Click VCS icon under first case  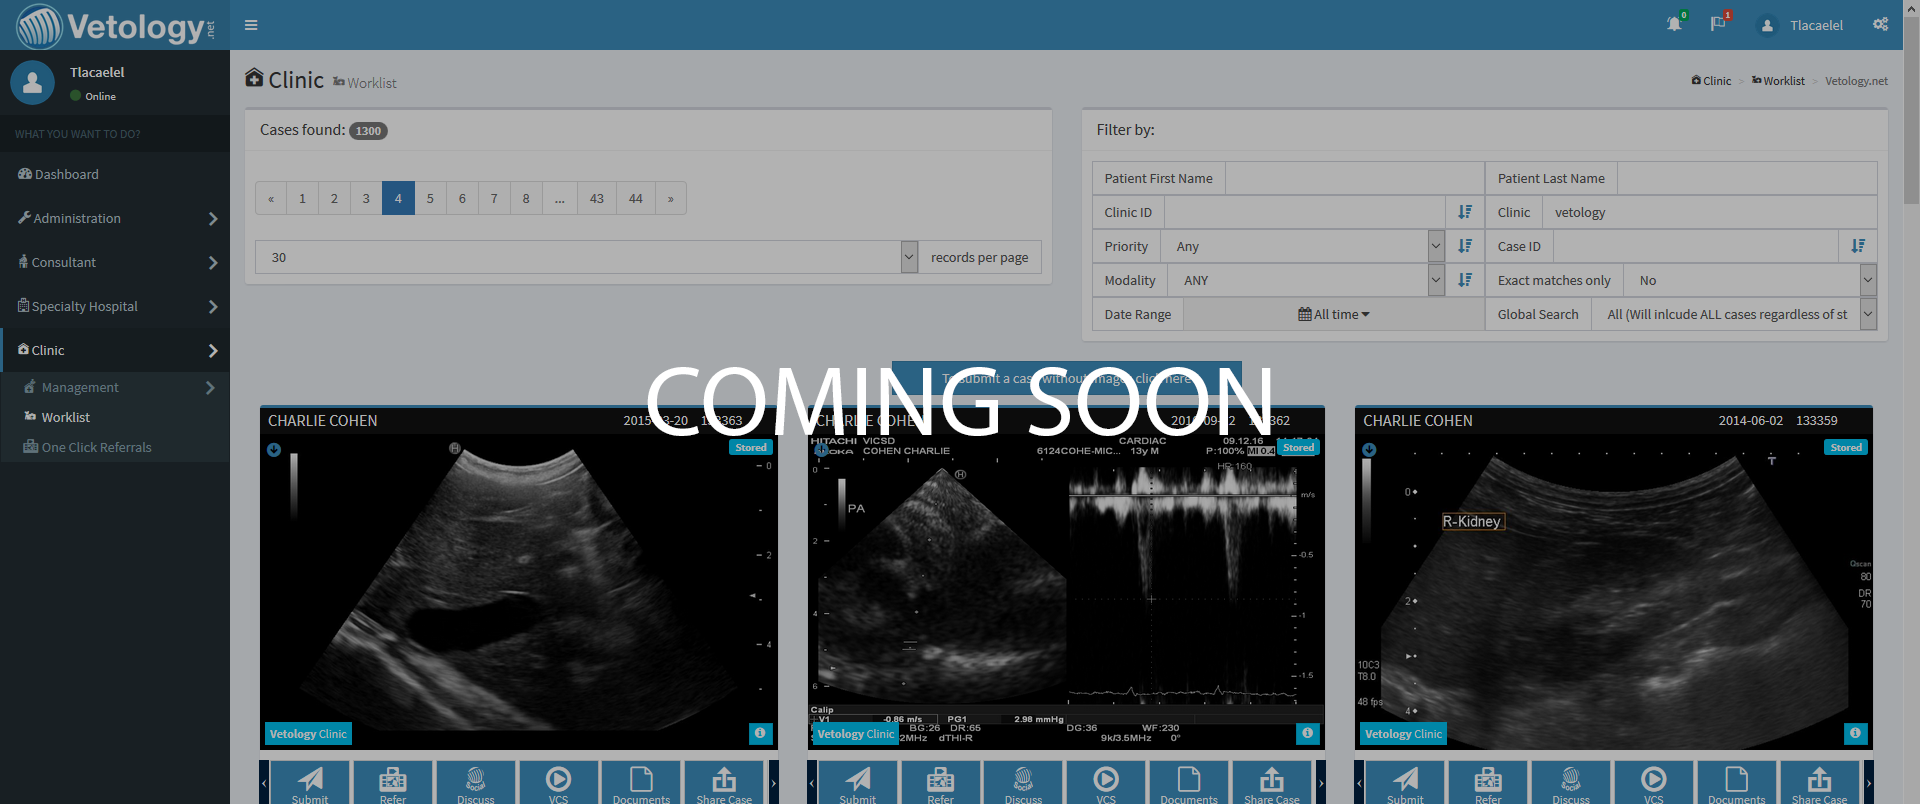tap(558, 784)
